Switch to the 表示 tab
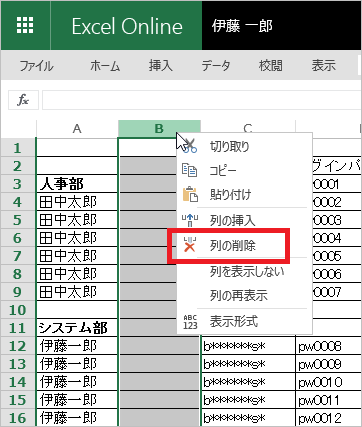Screen dimensions: 362x427 [x=323, y=65]
